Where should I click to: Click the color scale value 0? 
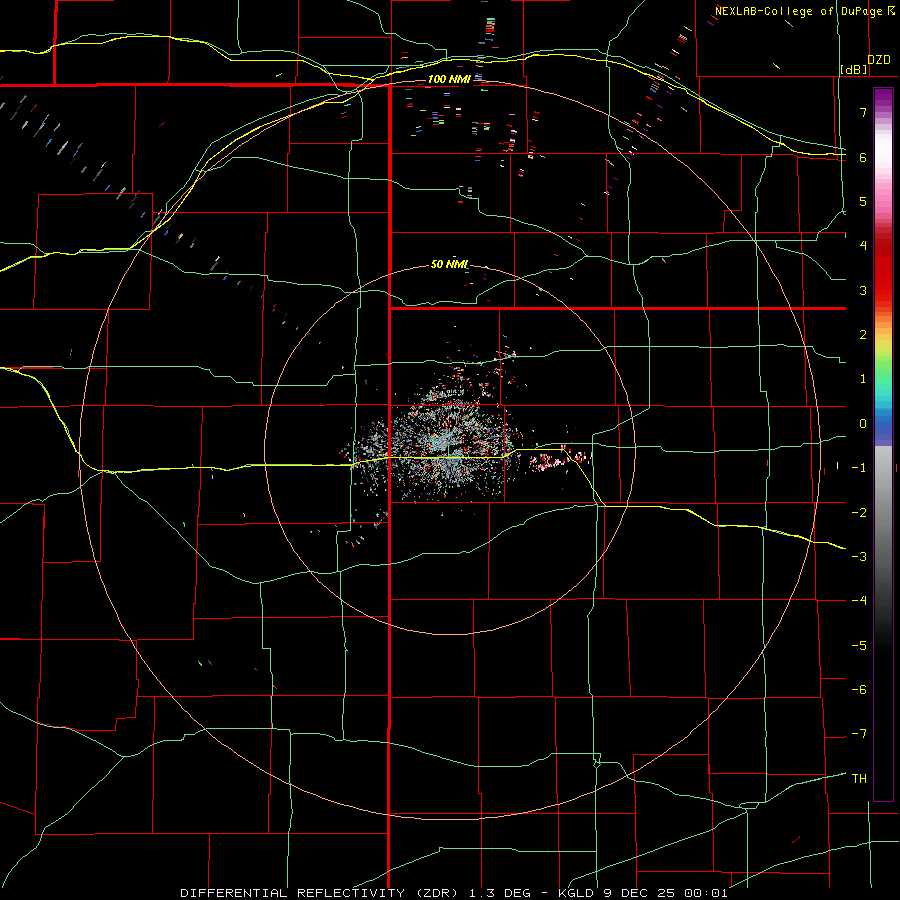863,424
